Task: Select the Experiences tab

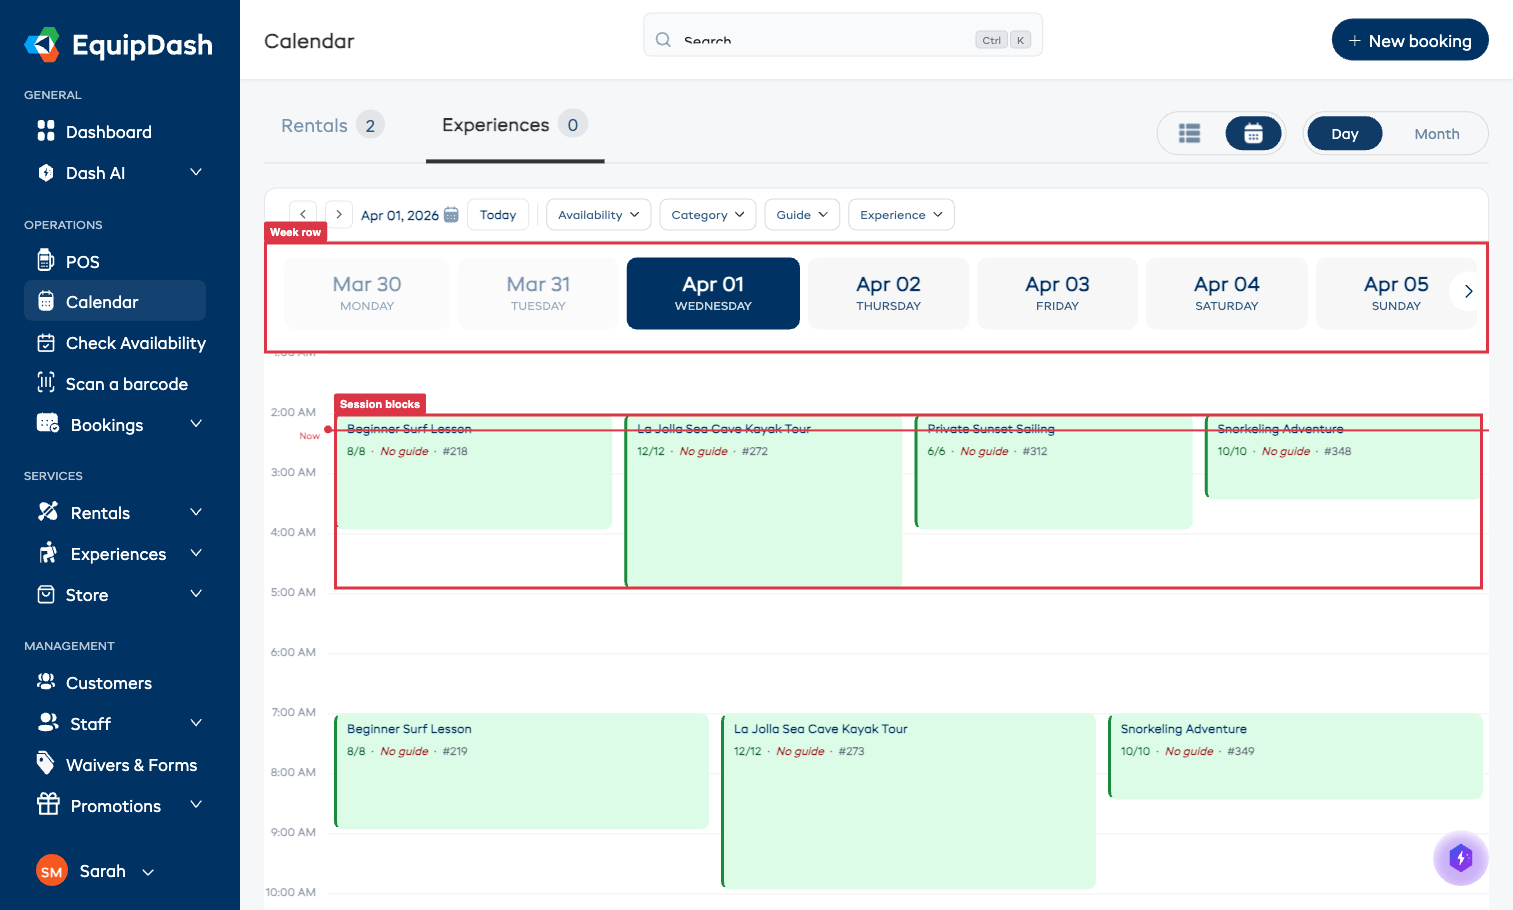Action: [495, 124]
